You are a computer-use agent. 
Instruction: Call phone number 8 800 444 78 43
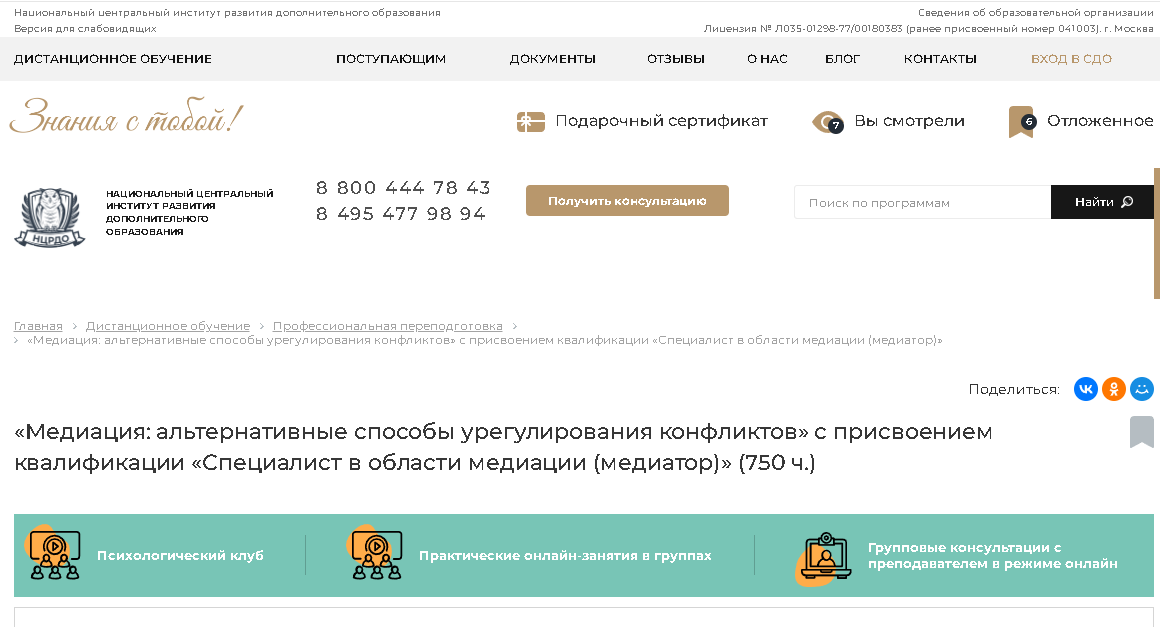pyautogui.click(x=403, y=188)
